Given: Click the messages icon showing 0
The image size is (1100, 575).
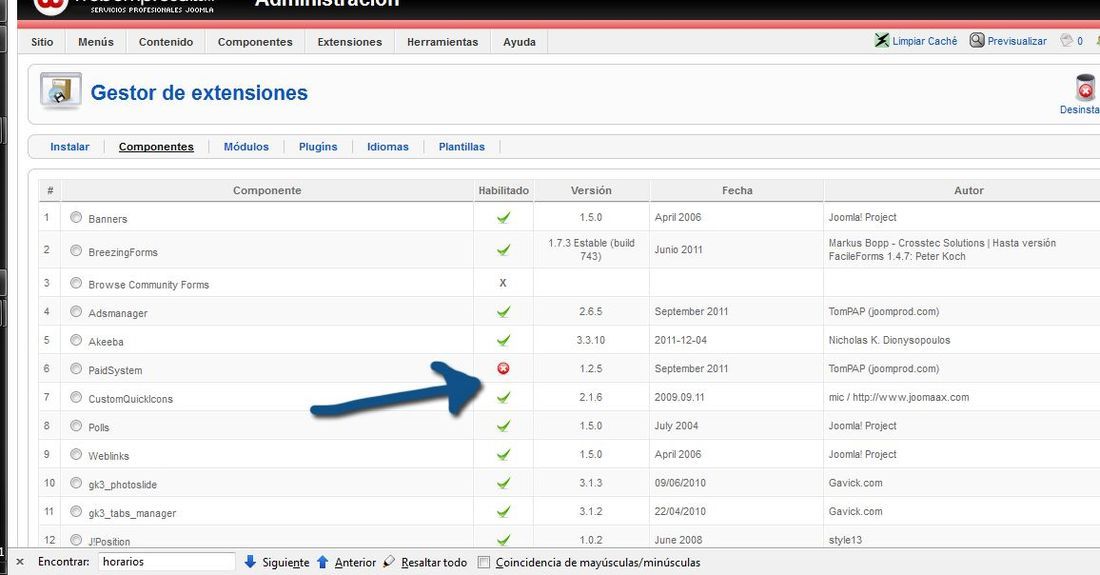Looking at the screenshot, I should (x=1067, y=41).
